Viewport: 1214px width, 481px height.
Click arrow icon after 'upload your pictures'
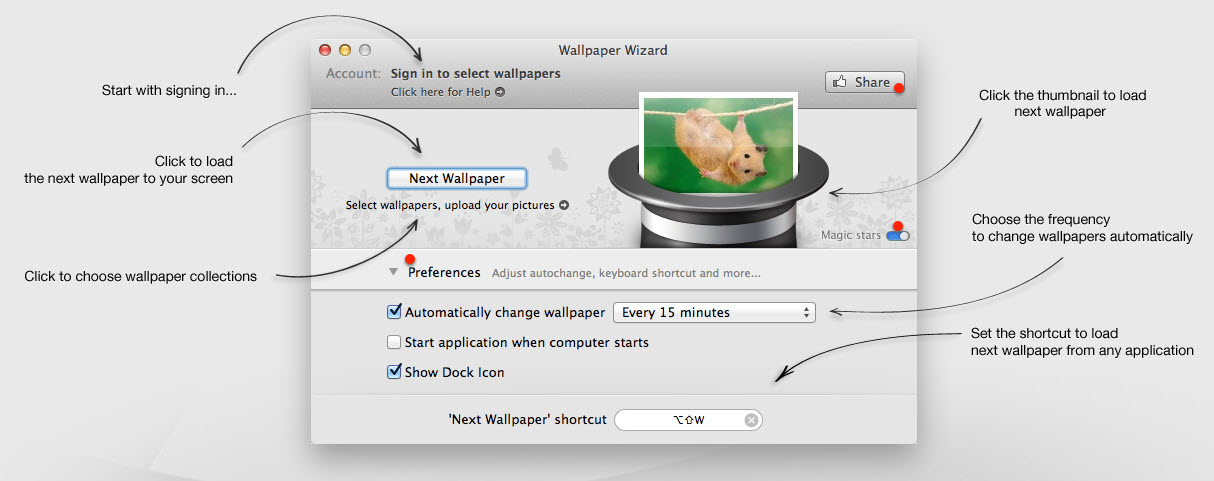(564, 205)
